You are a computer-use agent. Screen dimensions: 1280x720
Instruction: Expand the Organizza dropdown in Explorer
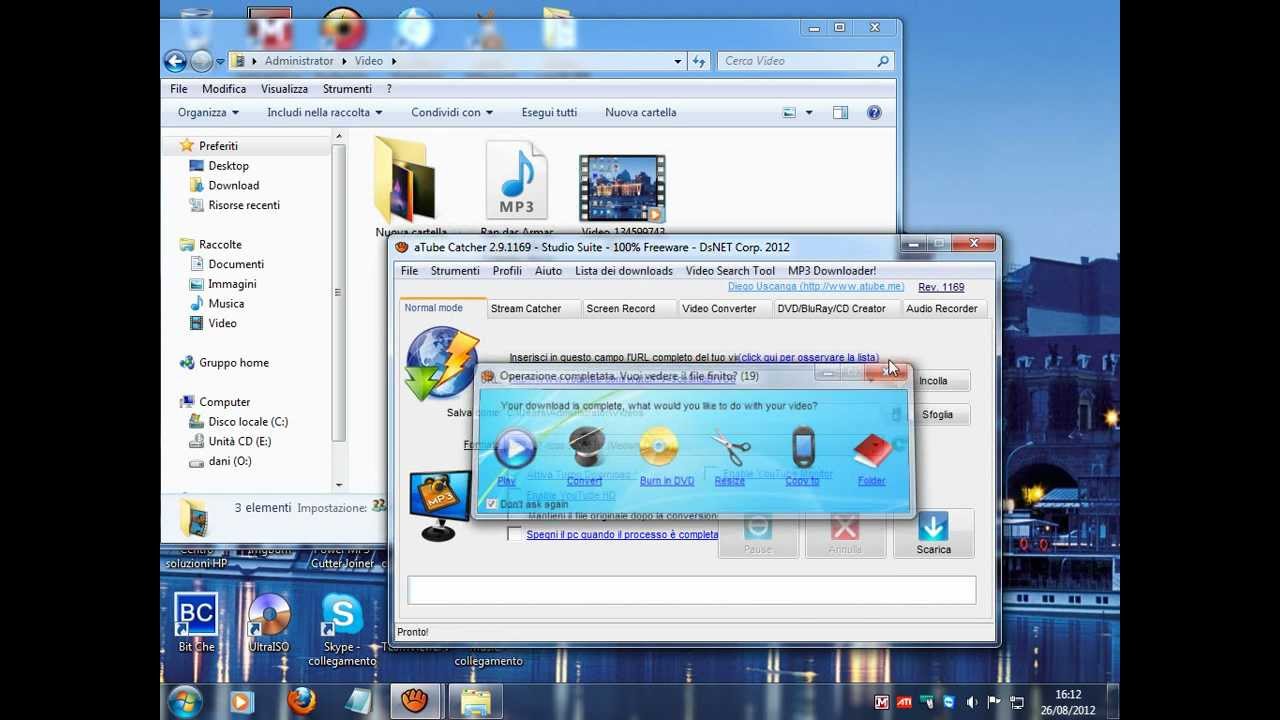point(208,113)
